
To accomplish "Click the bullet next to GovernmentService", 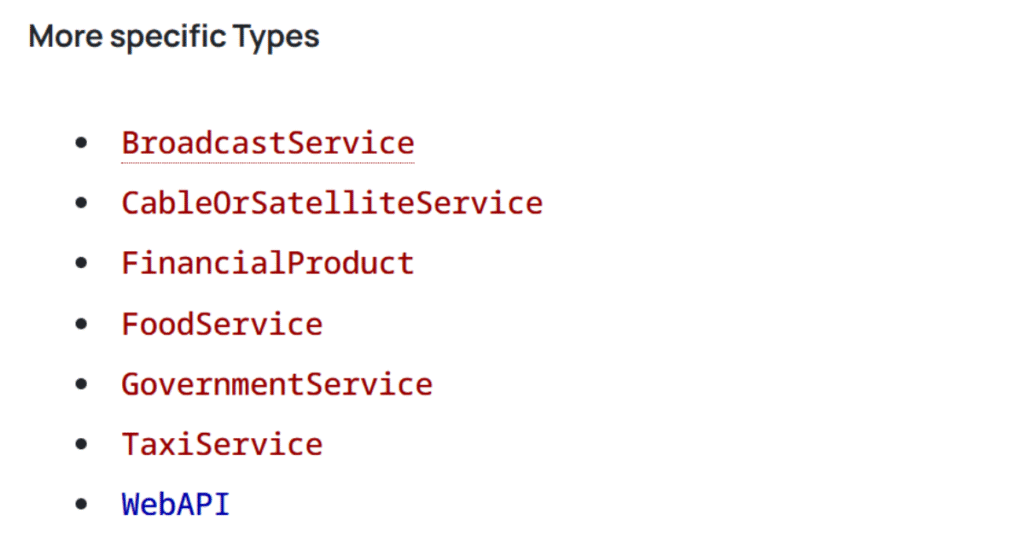I will pyautogui.click(x=81, y=385).
